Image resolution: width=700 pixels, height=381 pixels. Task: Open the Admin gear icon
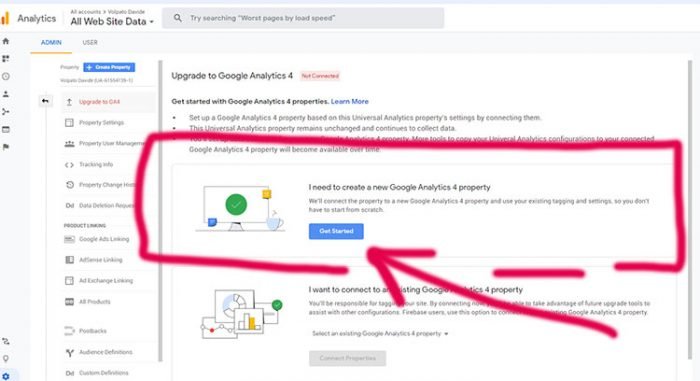6,377
